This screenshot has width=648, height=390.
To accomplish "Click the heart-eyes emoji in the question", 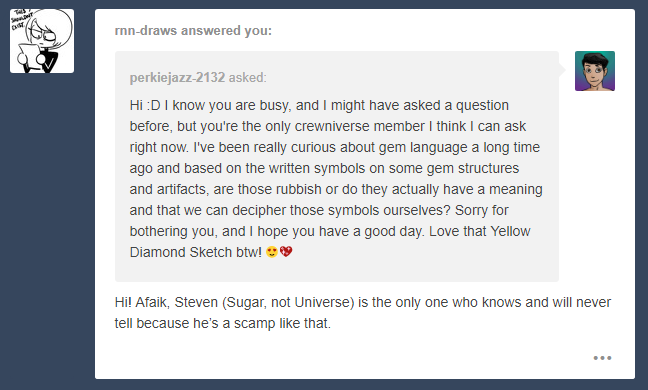I will [x=272, y=252].
